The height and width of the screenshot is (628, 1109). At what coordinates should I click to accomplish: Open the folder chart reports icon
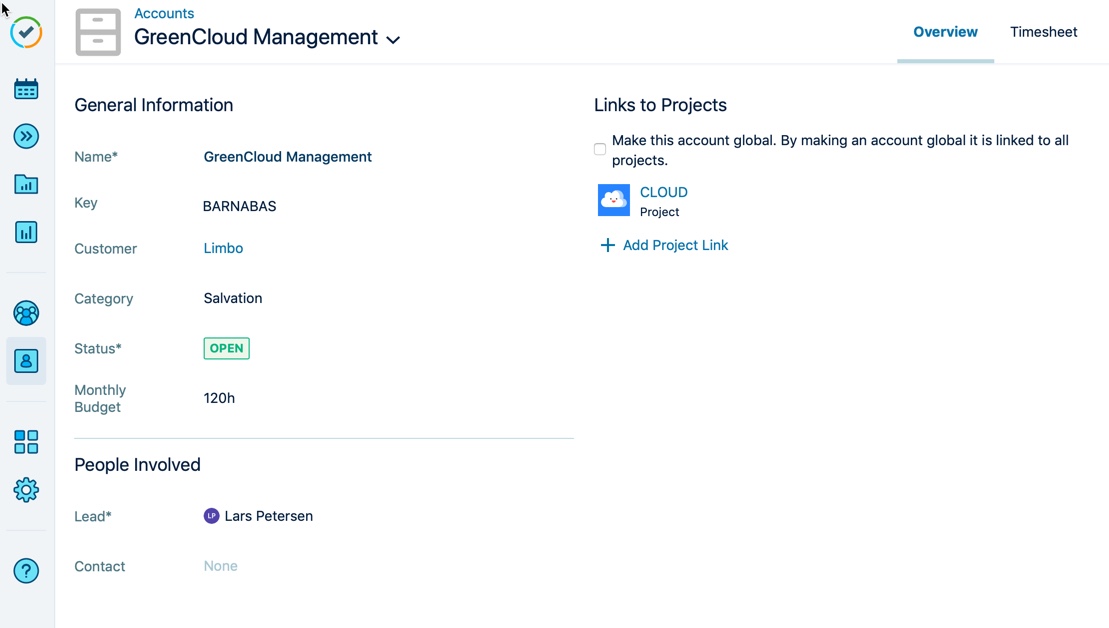pyautogui.click(x=26, y=184)
